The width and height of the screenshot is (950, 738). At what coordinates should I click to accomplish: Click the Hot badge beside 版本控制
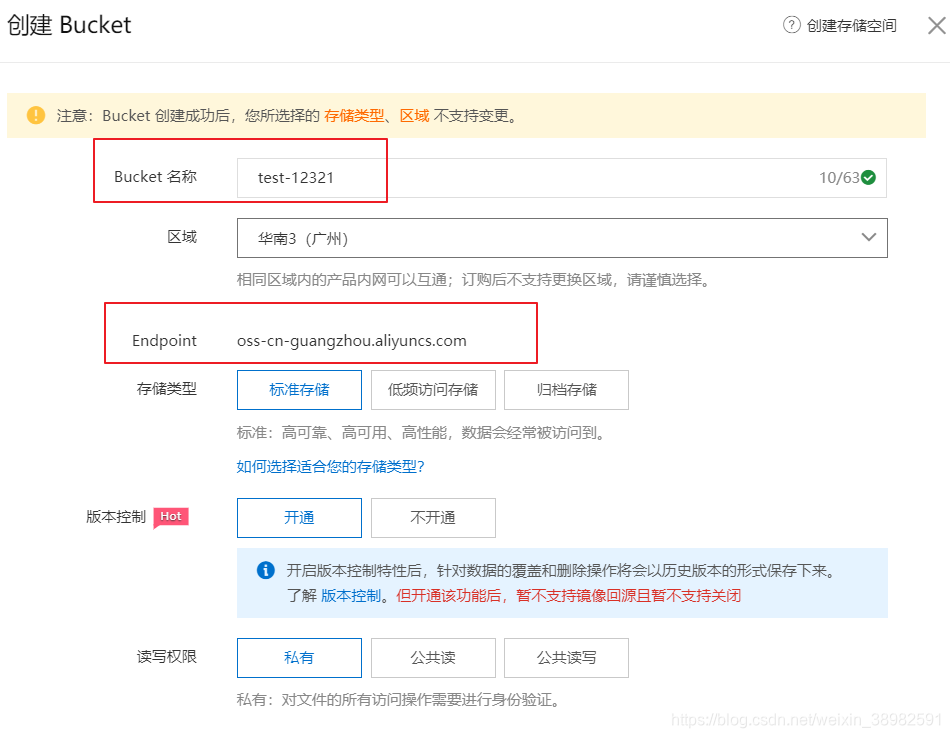coord(171,517)
